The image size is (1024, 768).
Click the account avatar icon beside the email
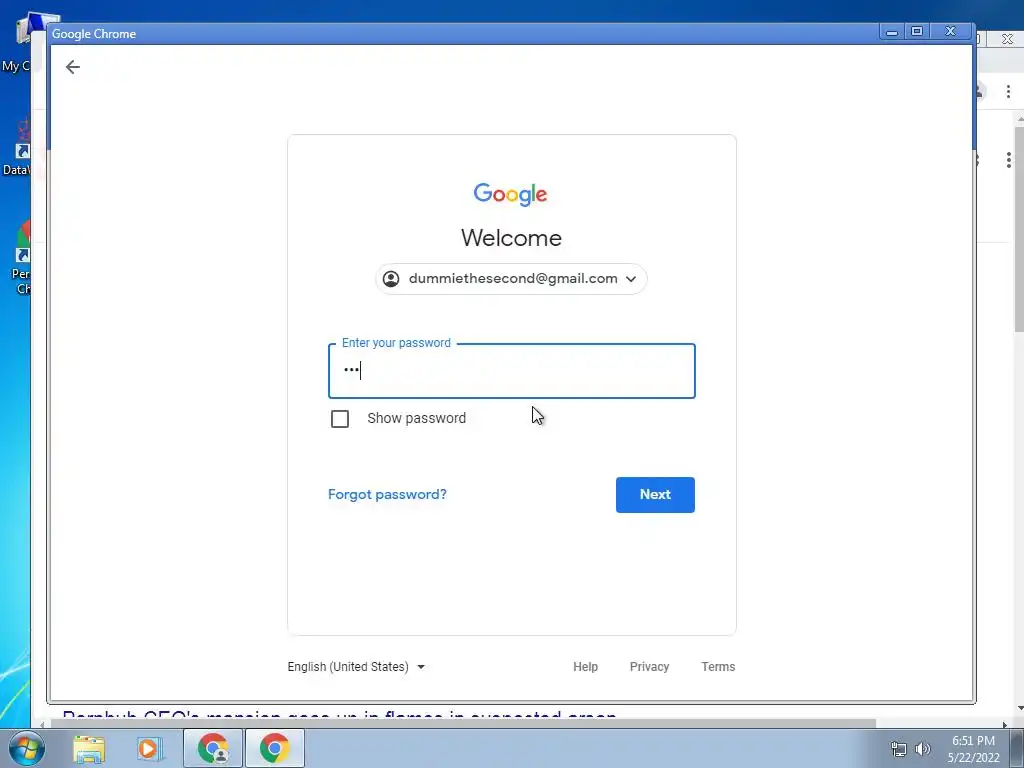tap(391, 279)
